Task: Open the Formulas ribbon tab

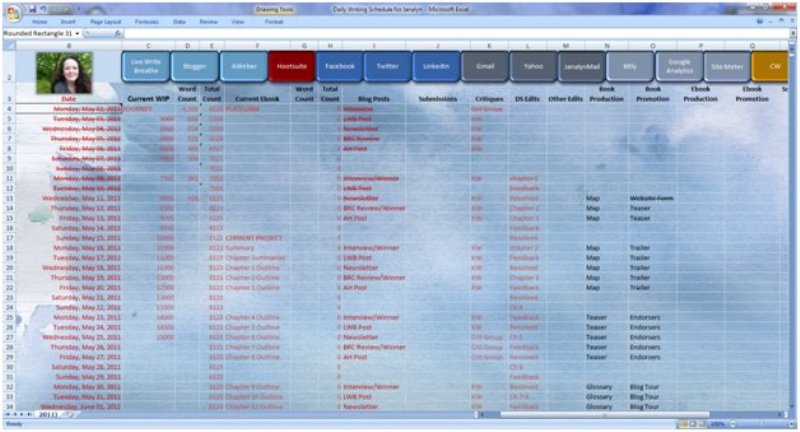Action: tap(146, 22)
